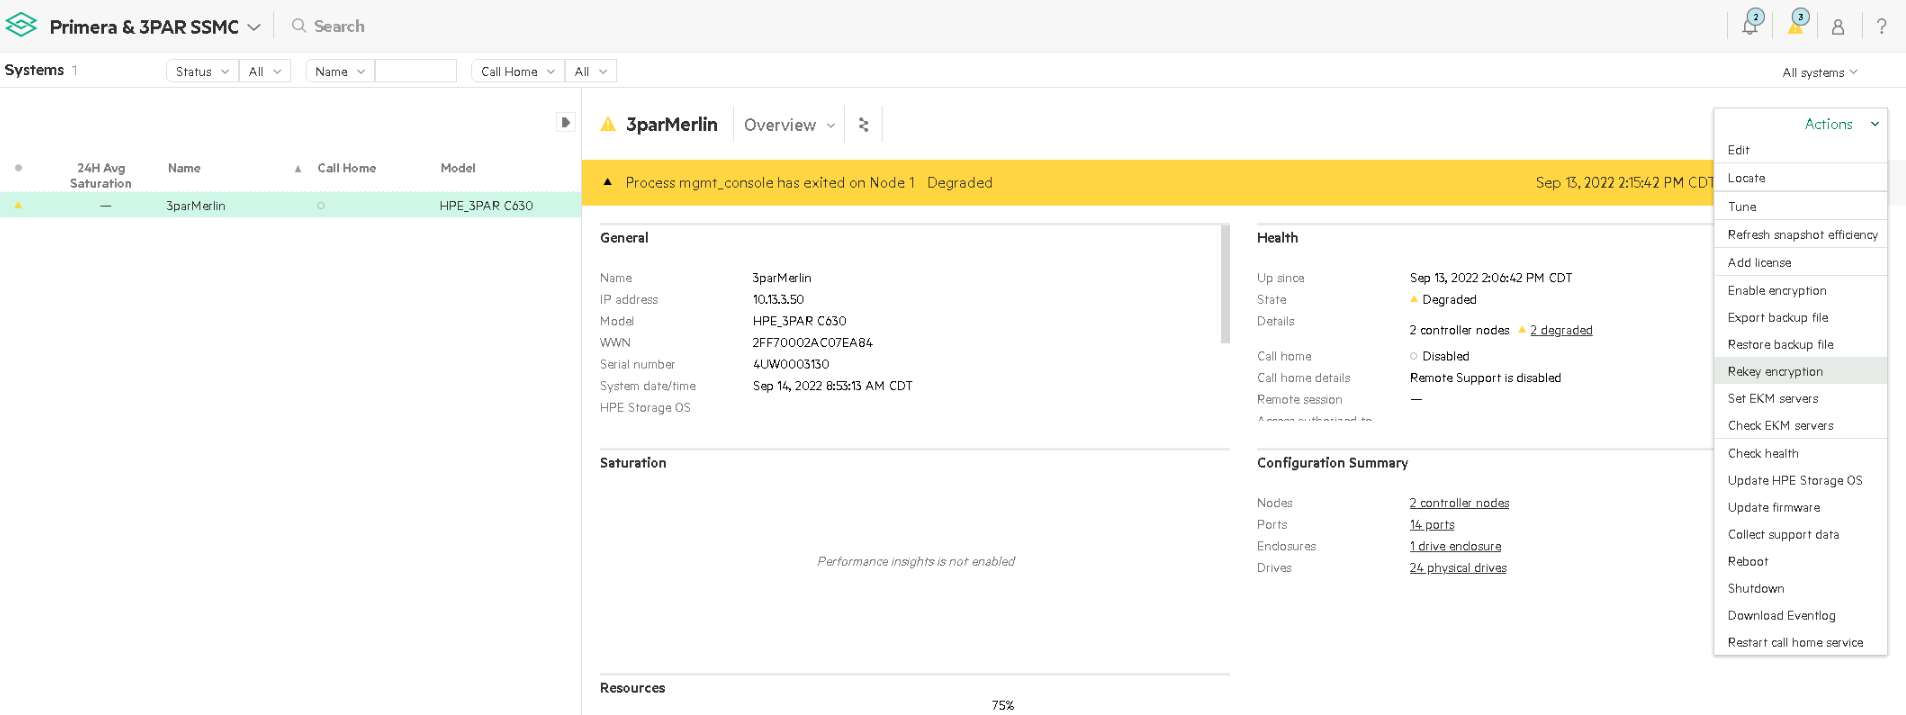
Task: Open the Status value All dropdown
Action: [x=265, y=71]
